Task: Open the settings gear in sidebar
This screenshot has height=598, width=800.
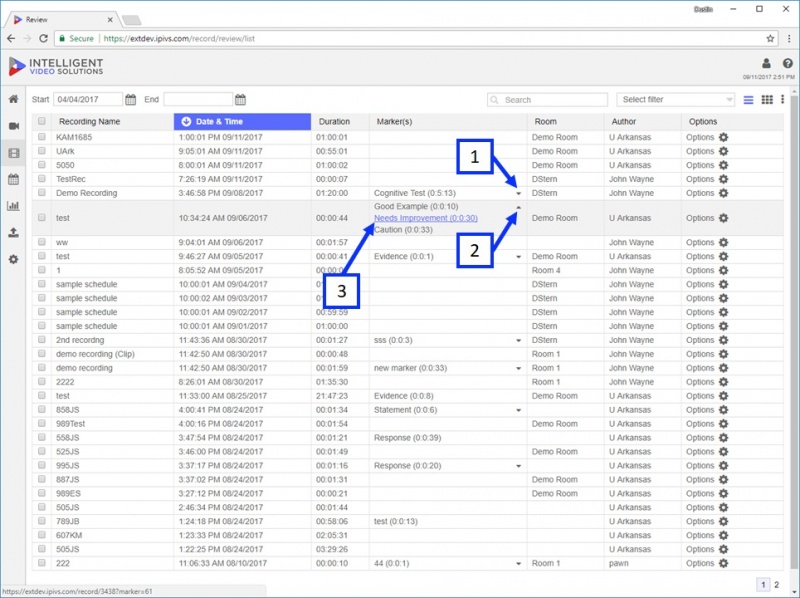Action: [14, 259]
